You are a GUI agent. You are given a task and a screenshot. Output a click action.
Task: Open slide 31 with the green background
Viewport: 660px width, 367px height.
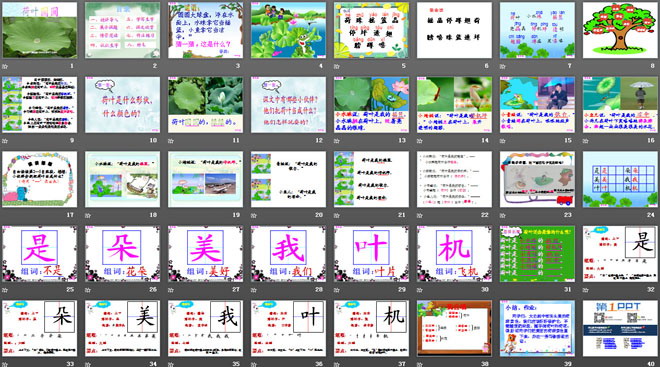pos(537,254)
